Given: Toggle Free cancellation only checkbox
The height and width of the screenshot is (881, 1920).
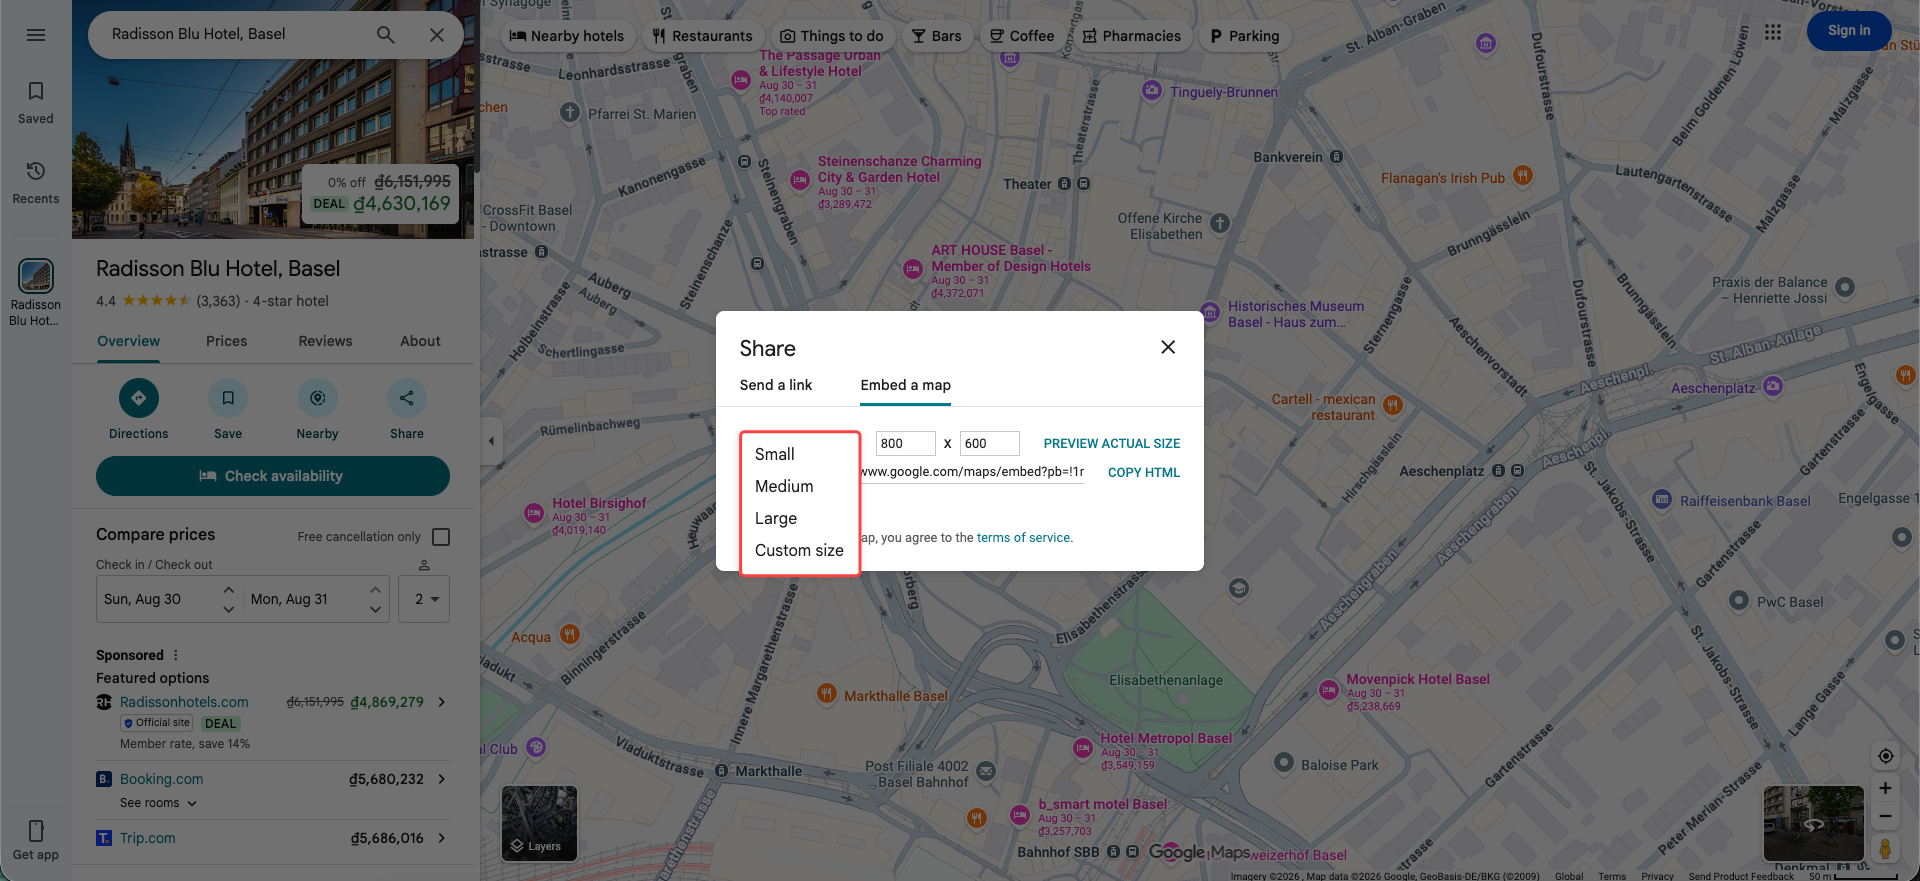Looking at the screenshot, I should (x=441, y=537).
